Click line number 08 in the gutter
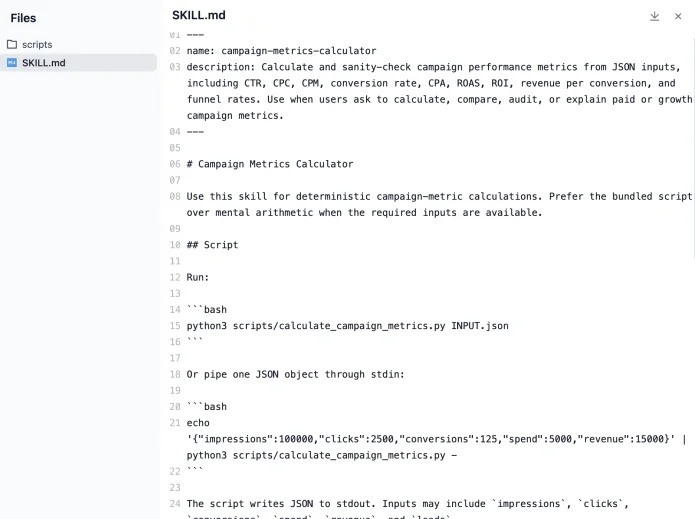This screenshot has width=695, height=519. 175,196
